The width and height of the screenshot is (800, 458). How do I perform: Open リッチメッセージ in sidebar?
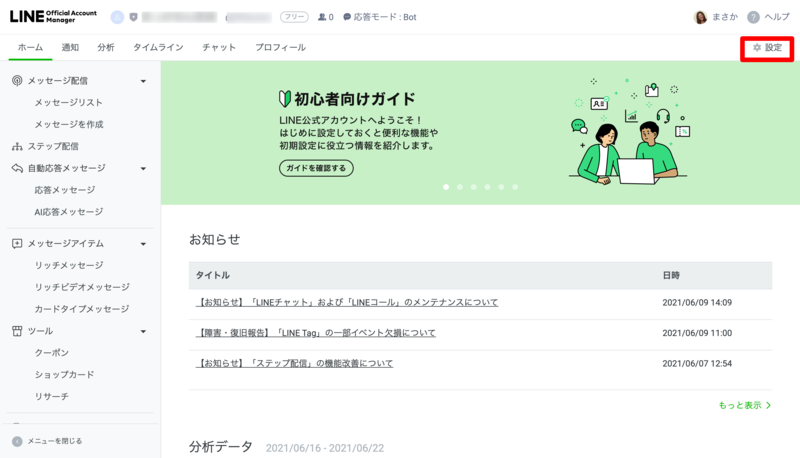coord(69,265)
